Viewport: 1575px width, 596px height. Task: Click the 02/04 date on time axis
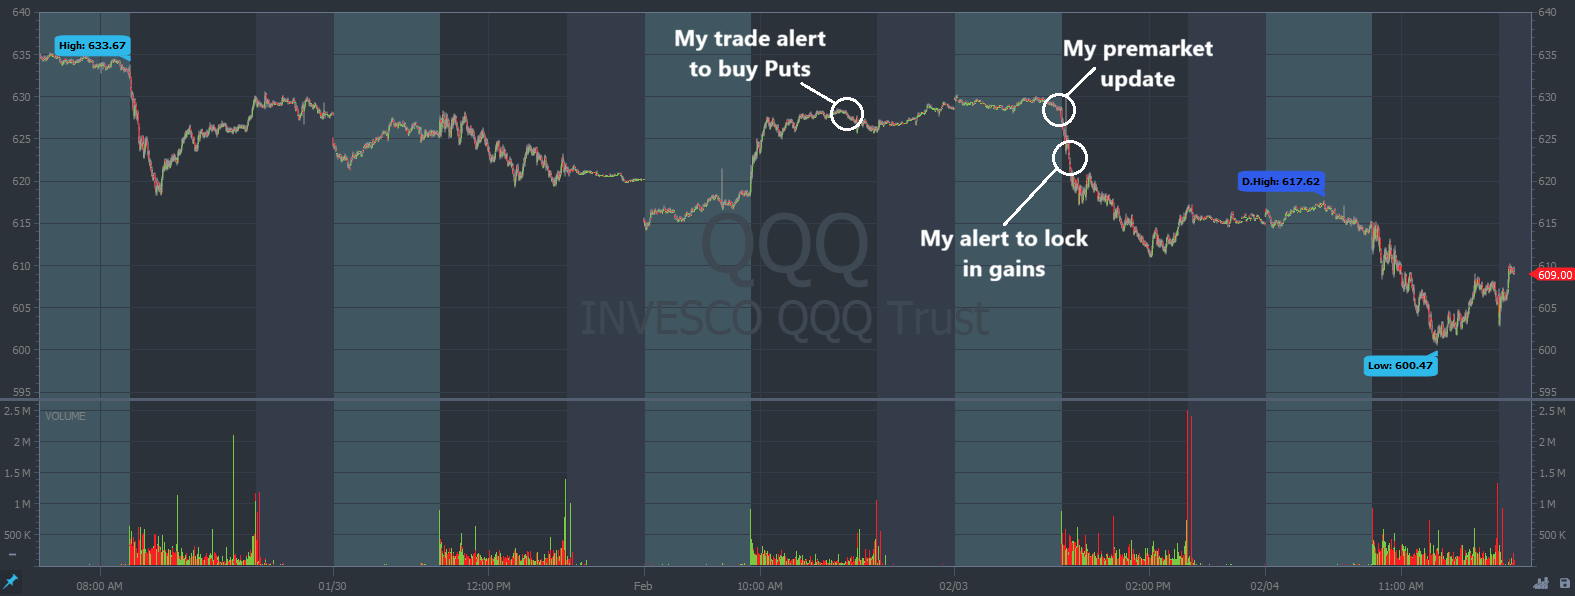(1264, 586)
